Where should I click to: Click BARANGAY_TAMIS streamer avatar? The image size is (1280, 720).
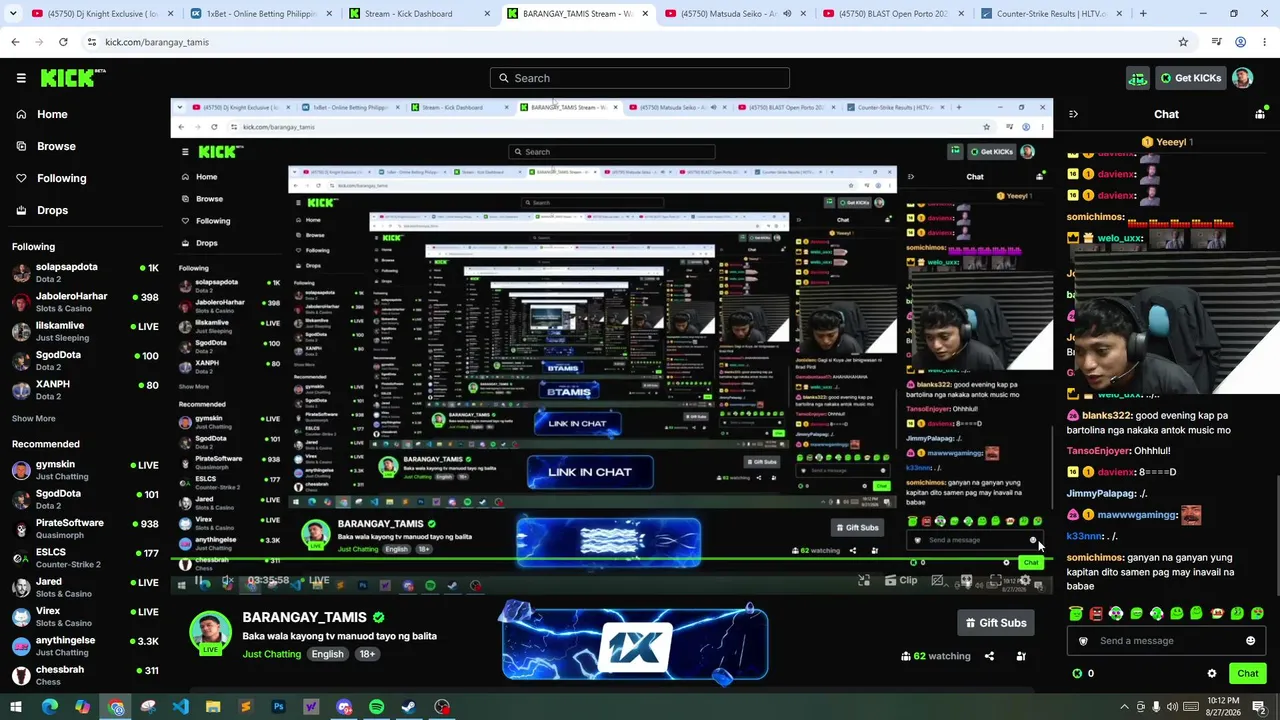coord(210,632)
